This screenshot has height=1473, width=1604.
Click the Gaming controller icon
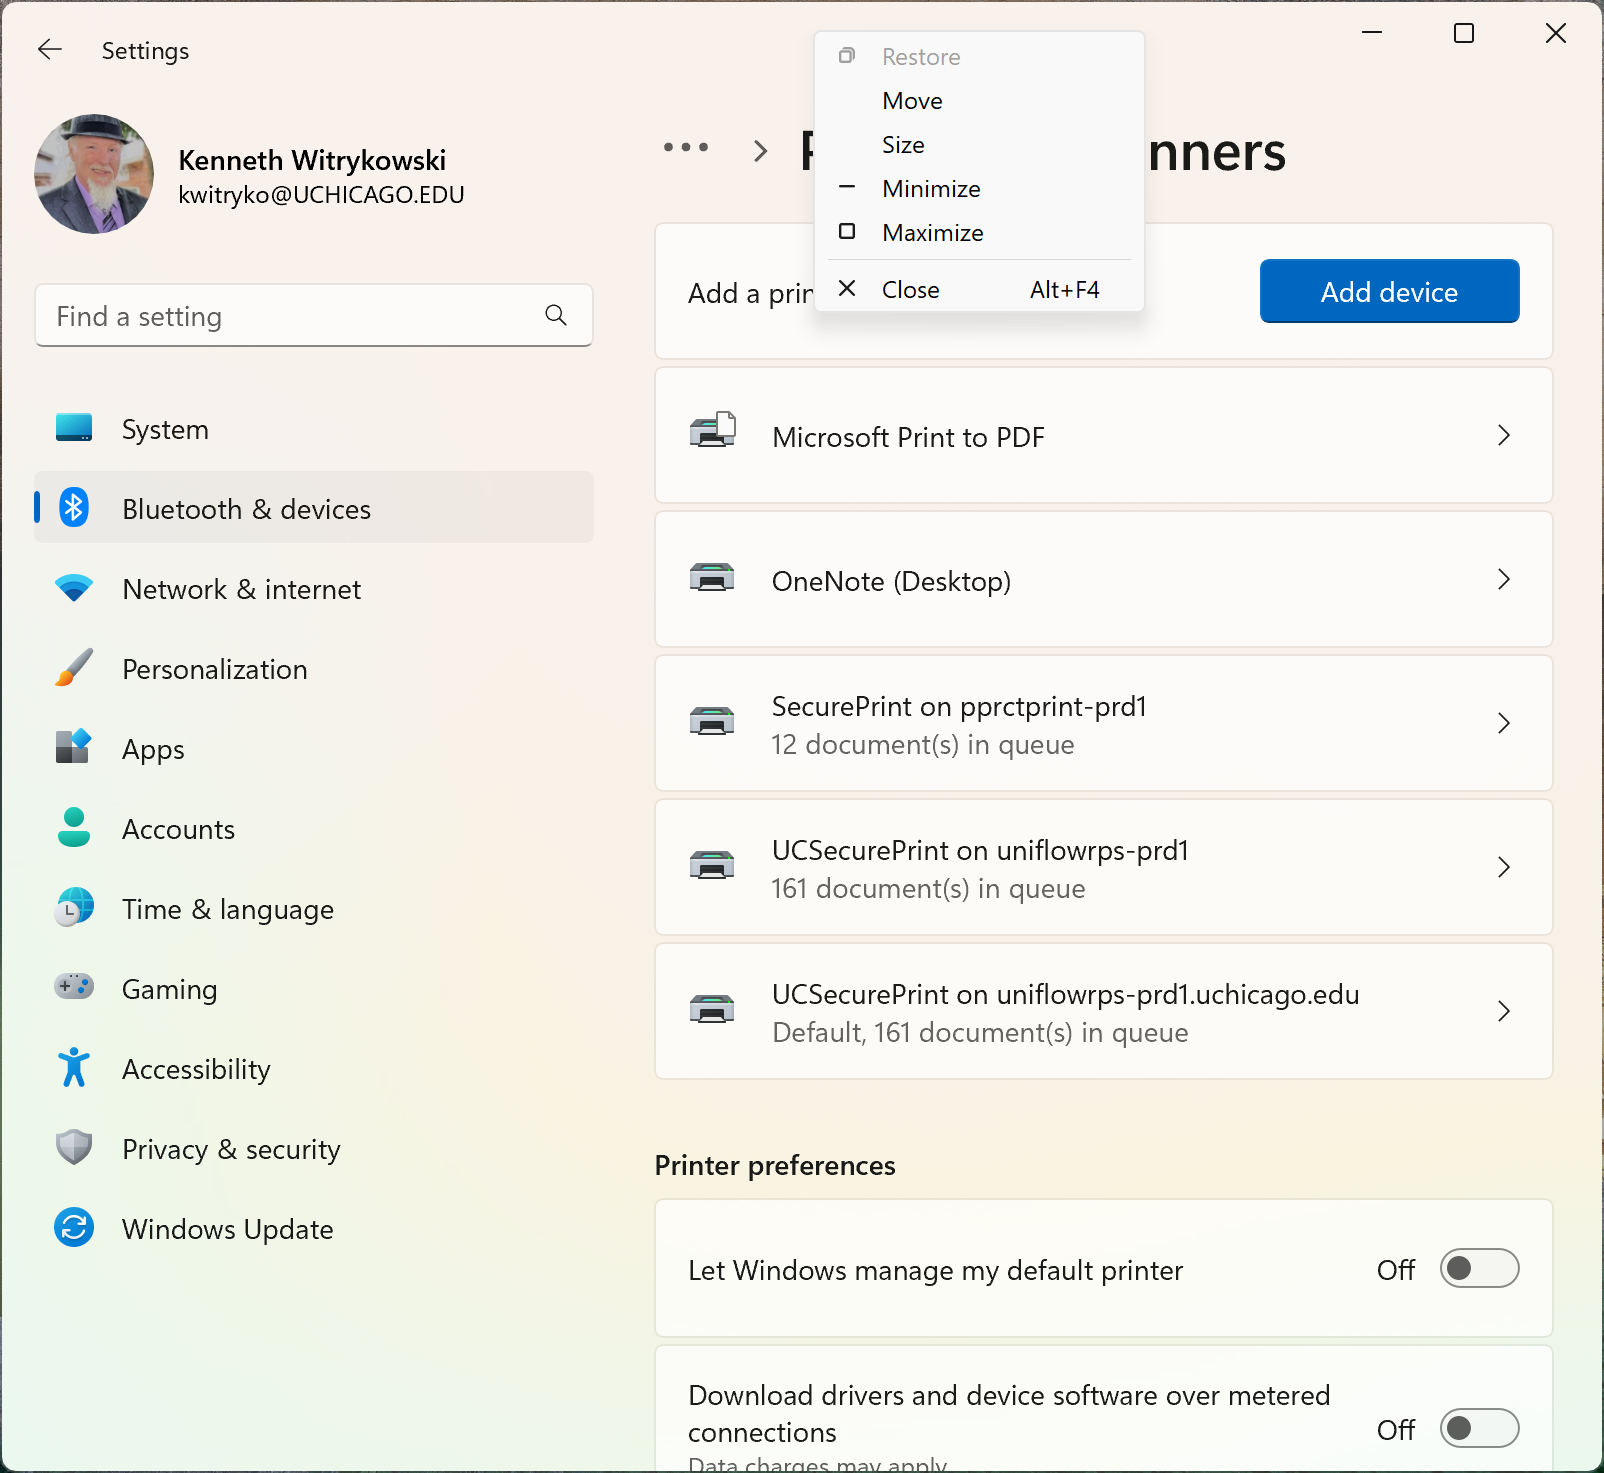(74, 988)
